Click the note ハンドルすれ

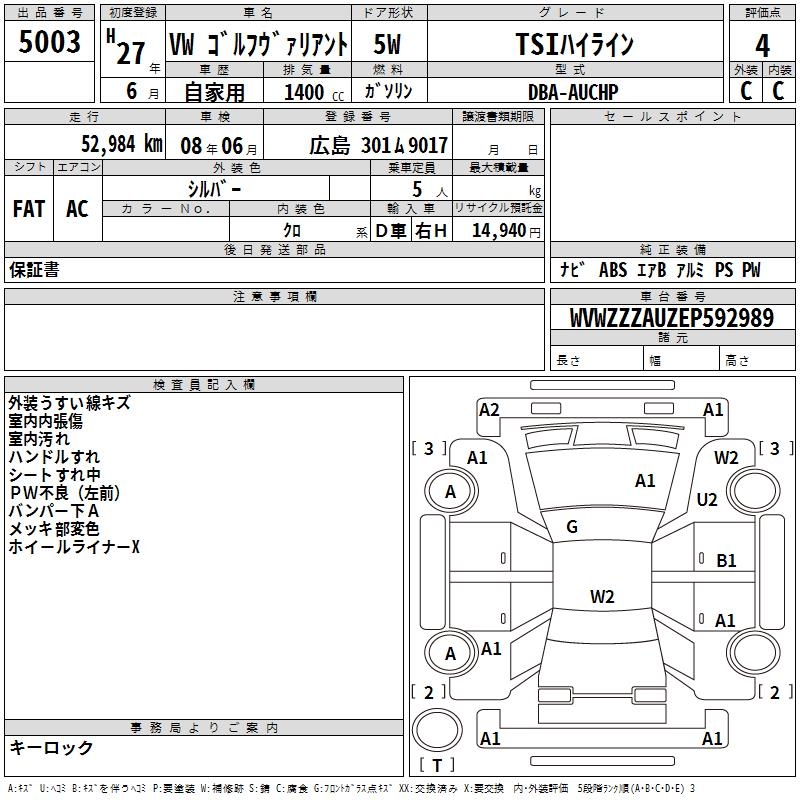[54, 457]
